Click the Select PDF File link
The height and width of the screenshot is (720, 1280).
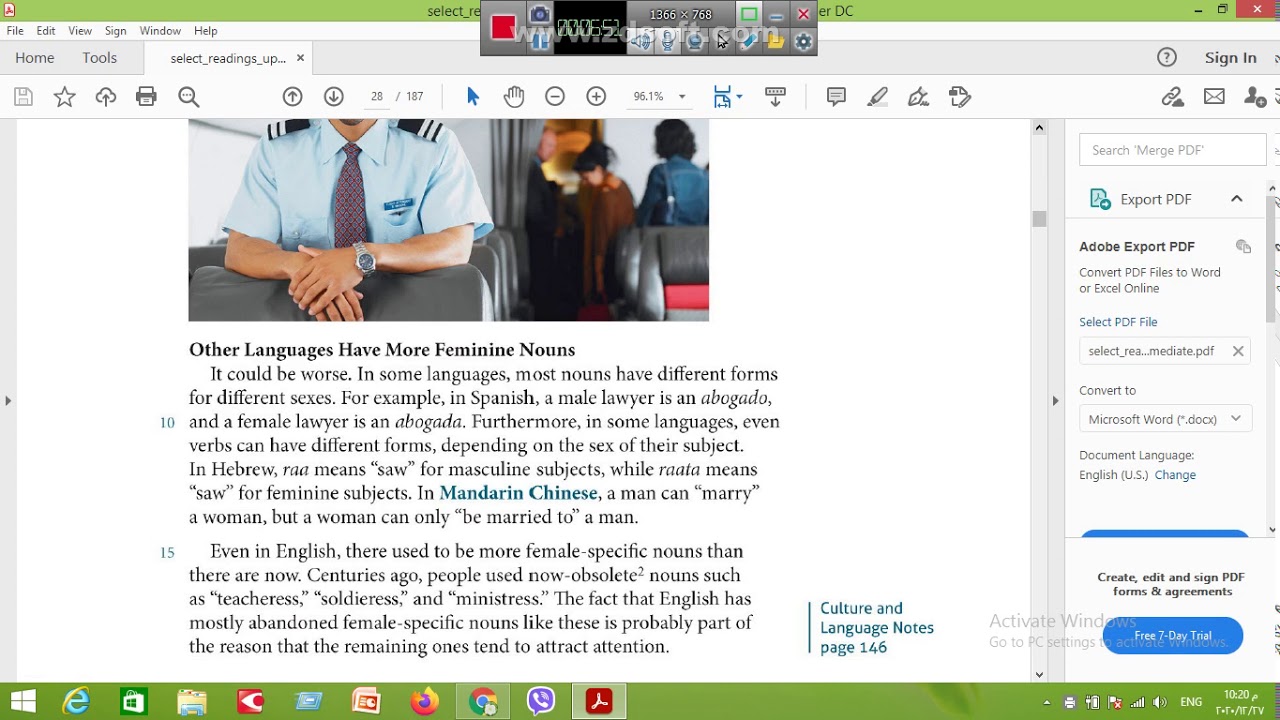tap(1118, 322)
